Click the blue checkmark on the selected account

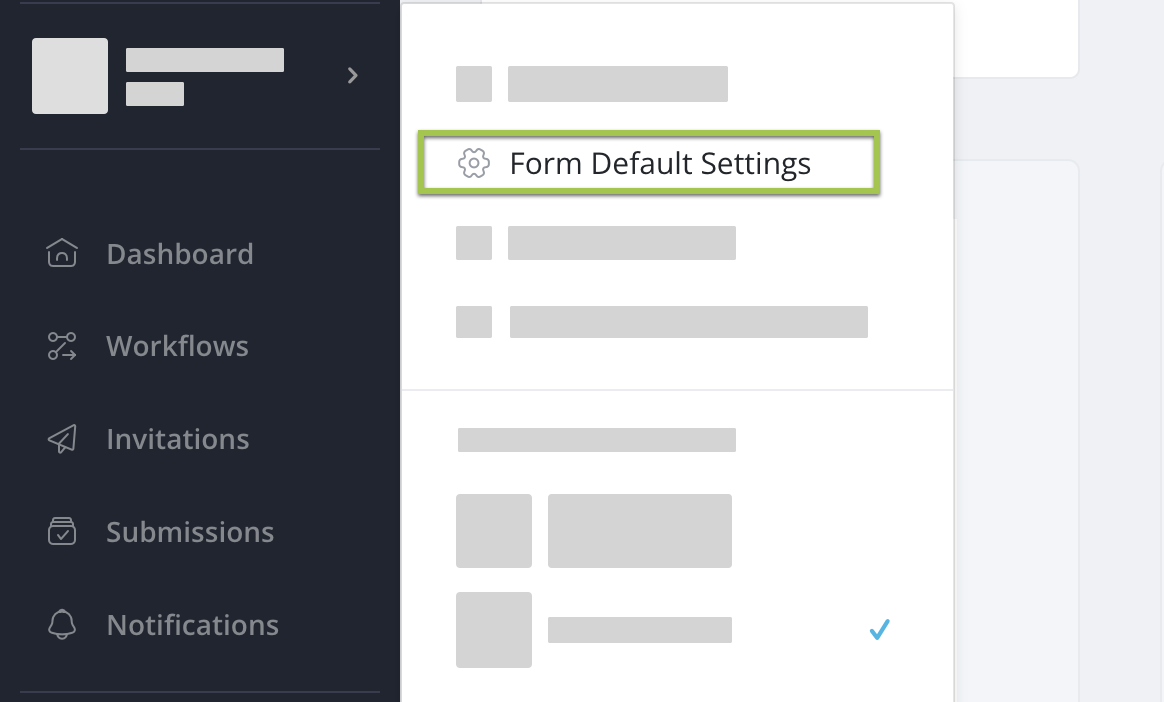[x=879, y=630]
